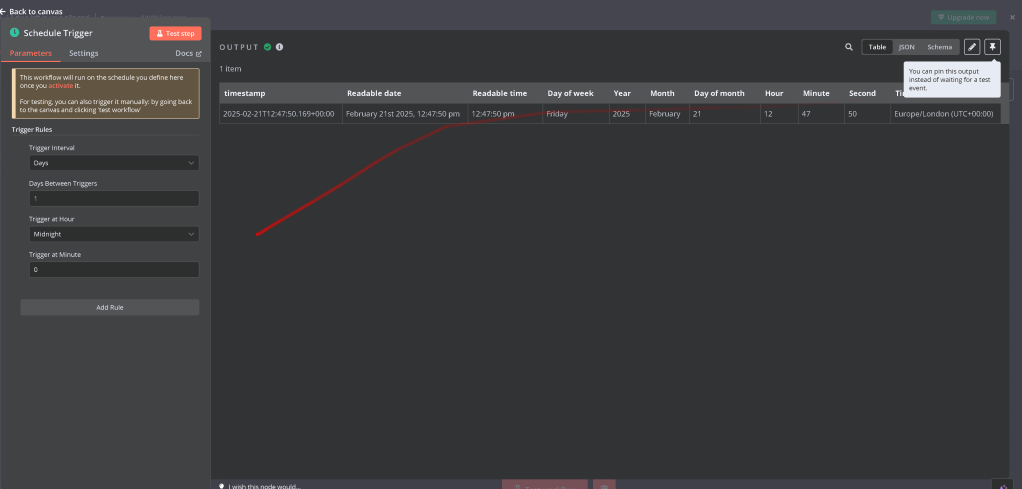Click the pin output icon
This screenshot has width=1022, height=489.
point(992,47)
